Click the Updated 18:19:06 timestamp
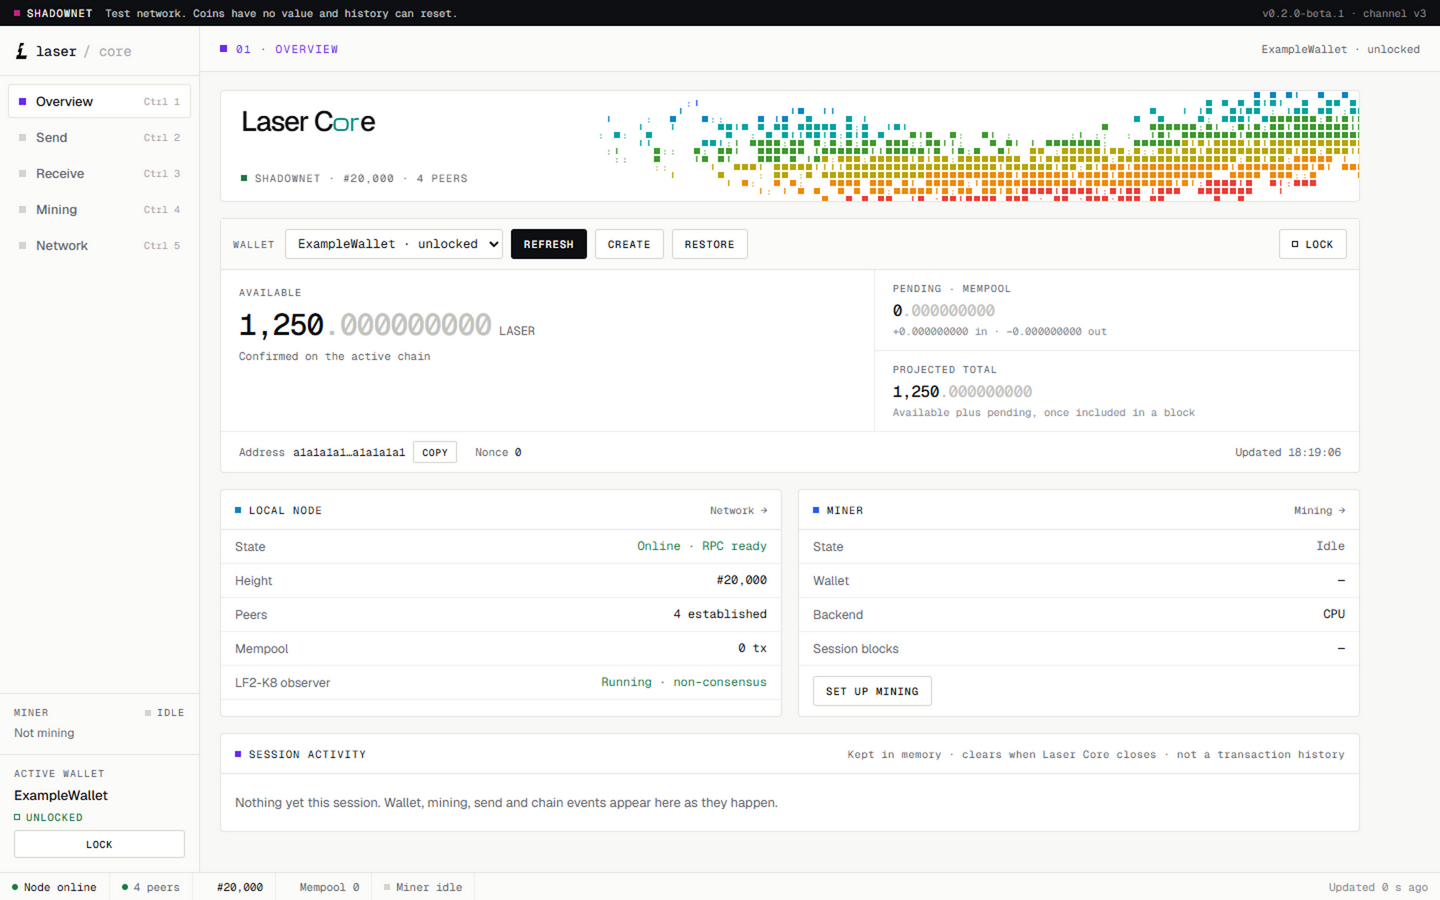This screenshot has width=1440, height=900. click(x=1288, y=452)
